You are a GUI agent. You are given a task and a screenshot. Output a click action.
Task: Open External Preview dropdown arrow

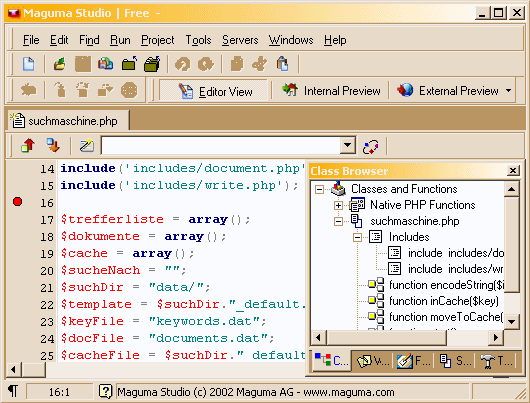pos(508,91)
